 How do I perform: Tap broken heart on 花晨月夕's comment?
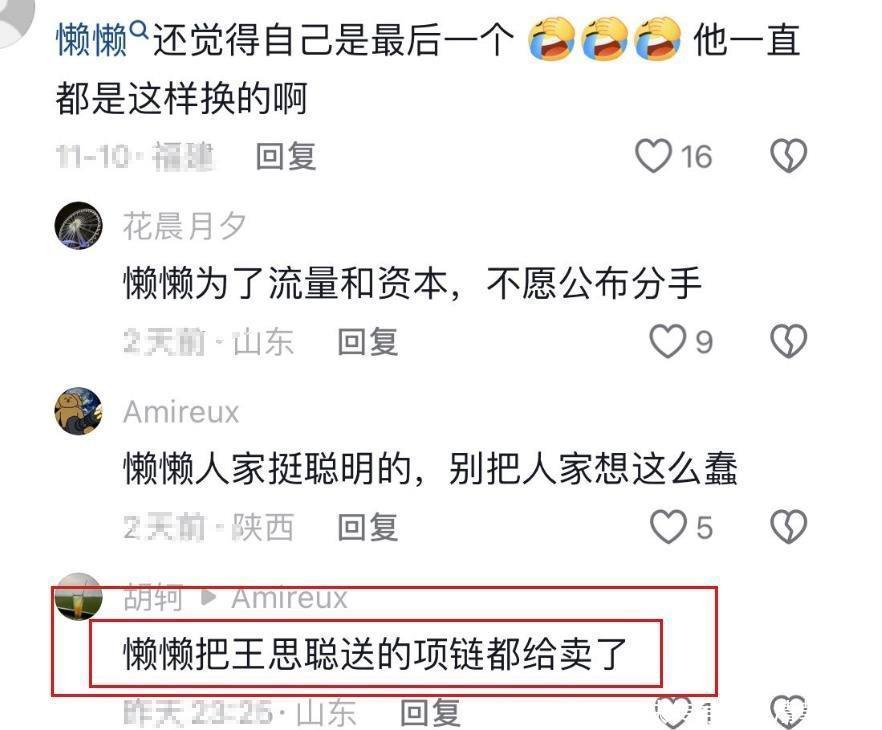789,341
